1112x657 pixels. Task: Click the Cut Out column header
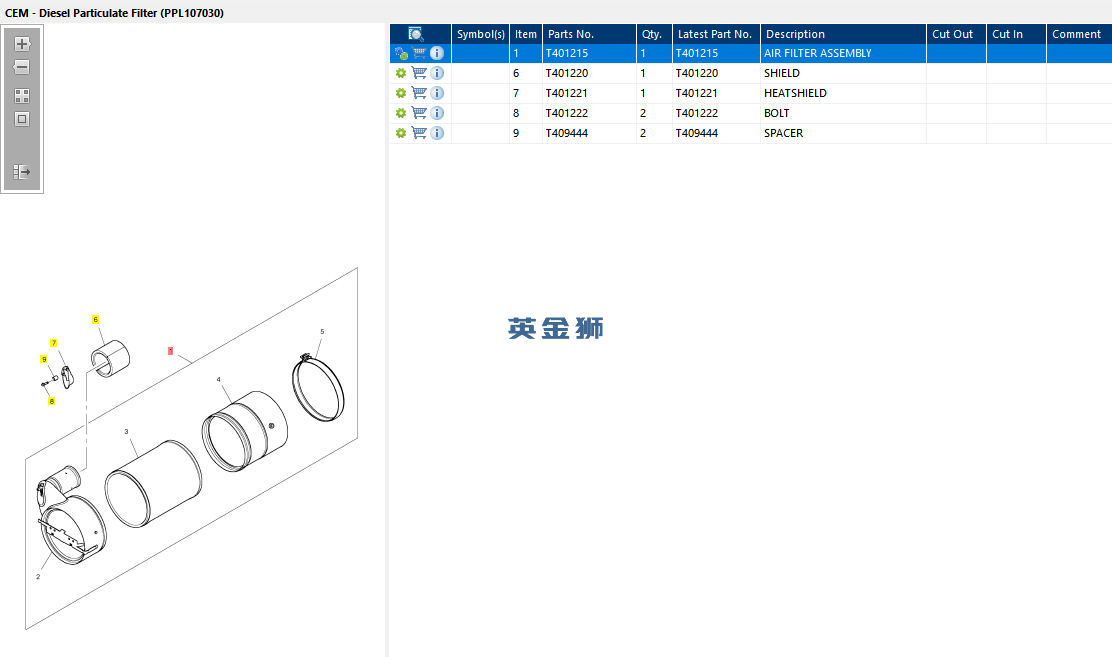click(956, 34)
